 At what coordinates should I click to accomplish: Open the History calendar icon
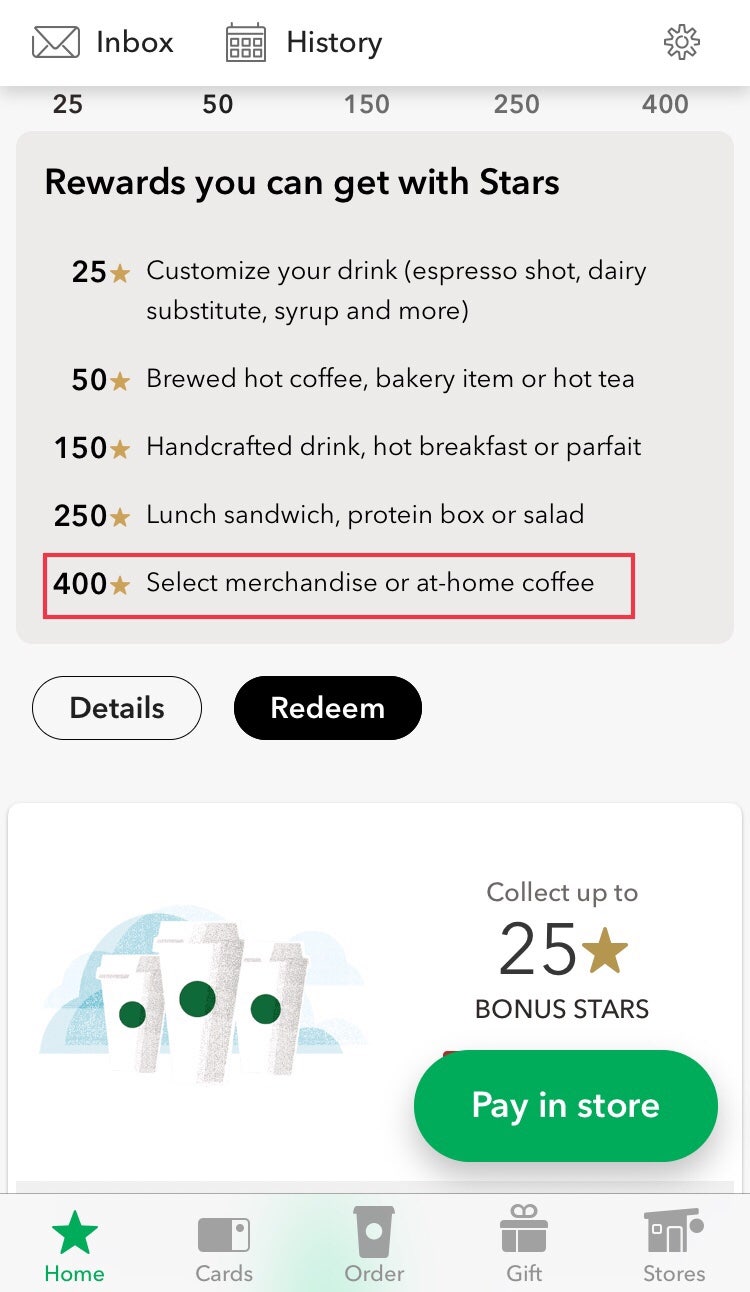click(246, 43)
